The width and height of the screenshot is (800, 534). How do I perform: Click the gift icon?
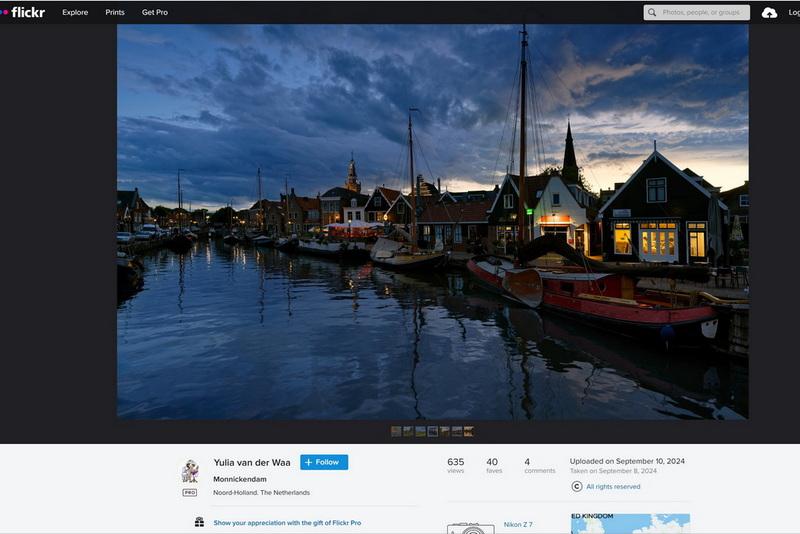click(199, 522)
